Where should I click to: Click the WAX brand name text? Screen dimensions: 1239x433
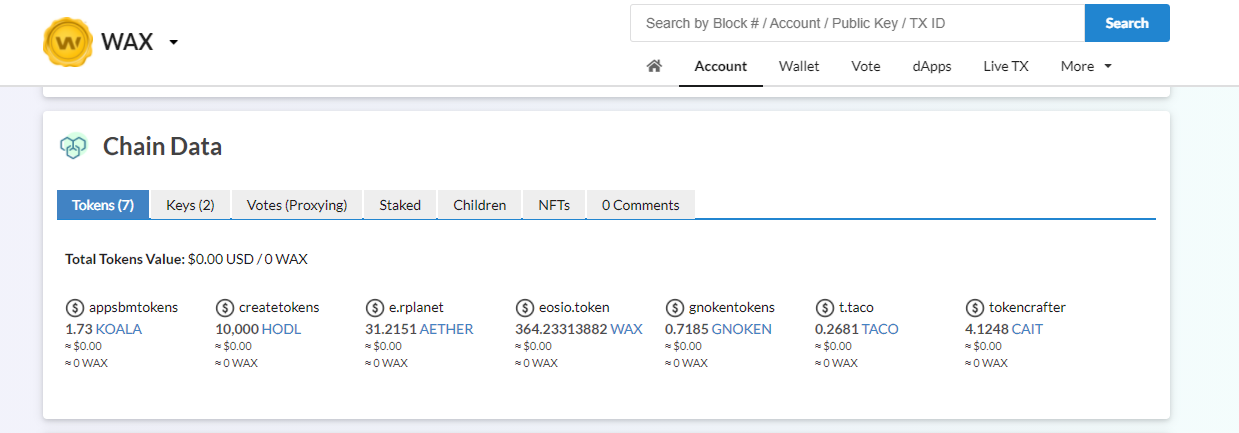pos(127,43)
